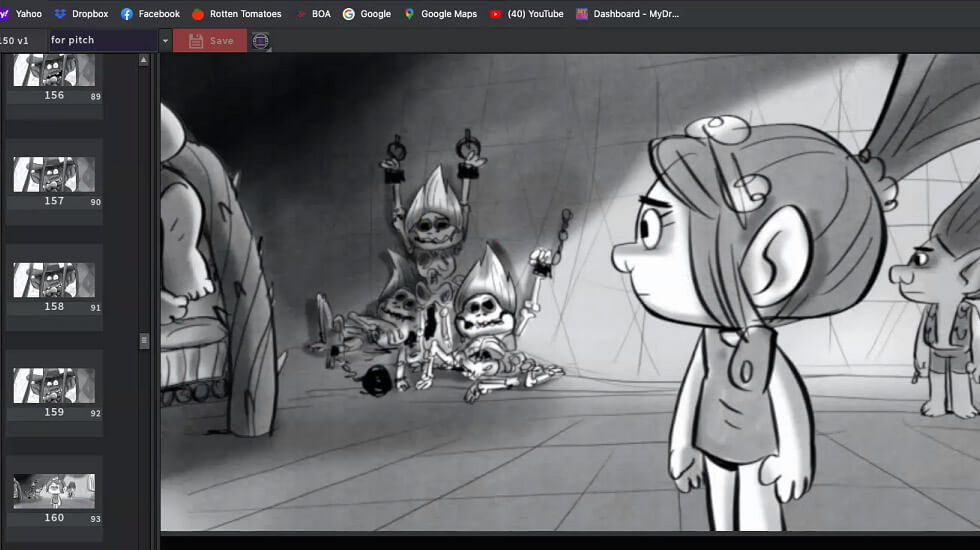The width and height of the screenshot is (980, 550).
Task: Open the Rotten Tomatoes bookmark
Action: click(236, 14)
